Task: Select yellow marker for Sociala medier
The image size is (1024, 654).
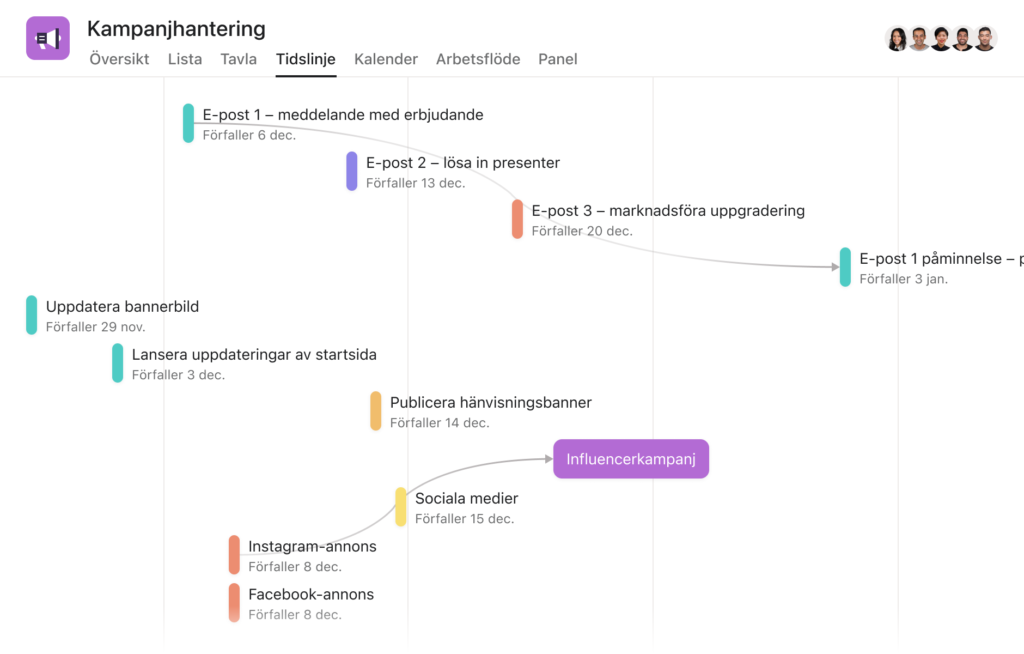Action: pos(400,506)
